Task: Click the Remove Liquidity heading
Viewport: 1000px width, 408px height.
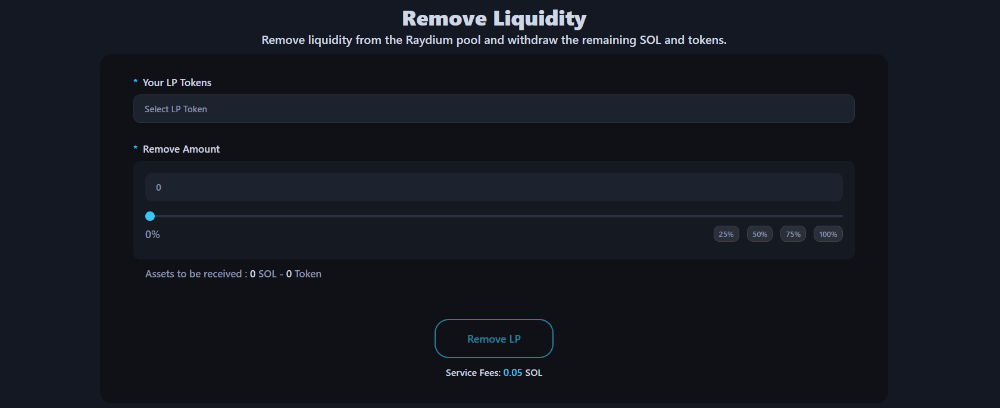Action: coord(494,18)
